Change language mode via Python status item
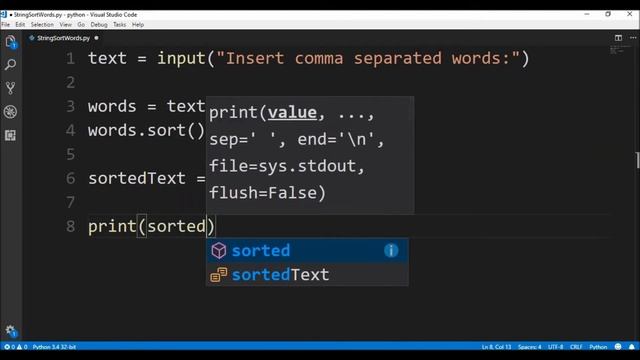 coord(598,347)
